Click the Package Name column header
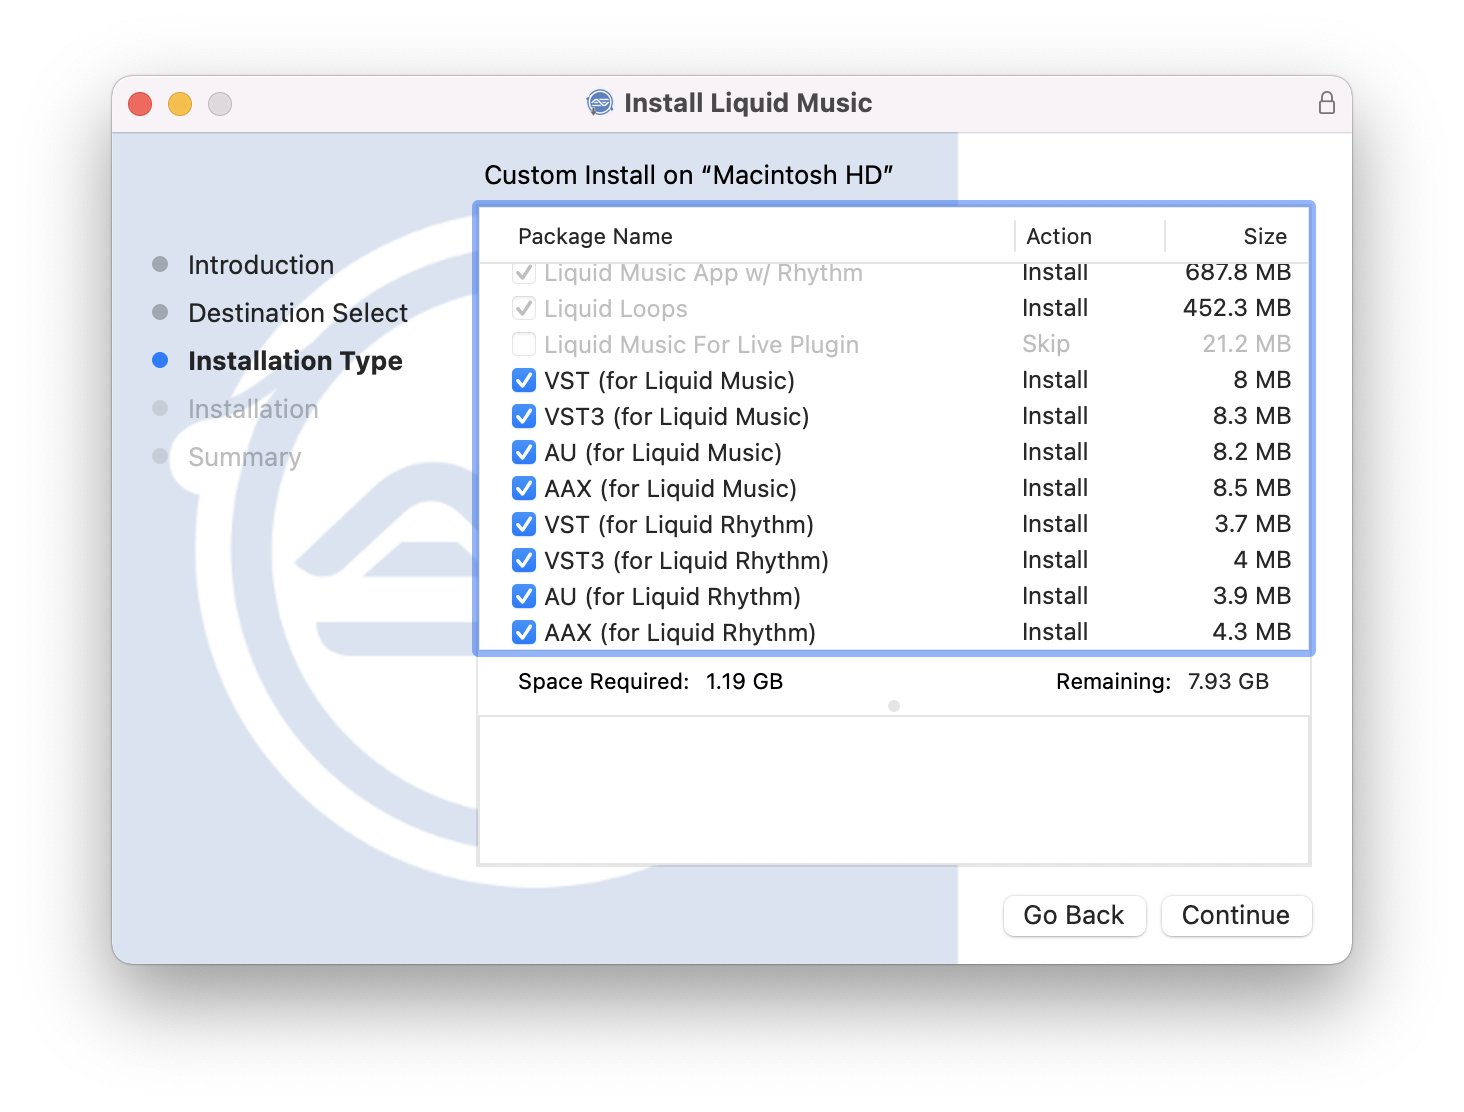This screenshot has width=1464, height=1112. (595, 237)
